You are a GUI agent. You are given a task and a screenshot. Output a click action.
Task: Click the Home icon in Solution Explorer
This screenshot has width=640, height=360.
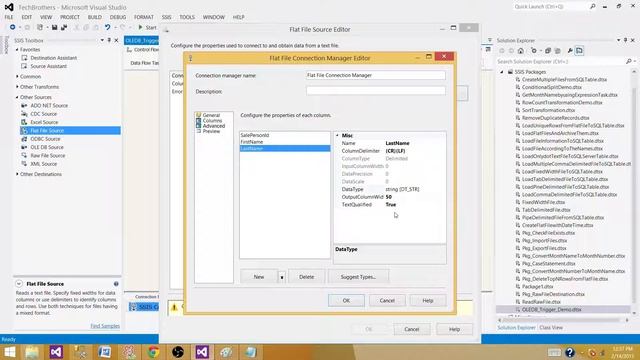pyautogui.click(x=520, y=51)
